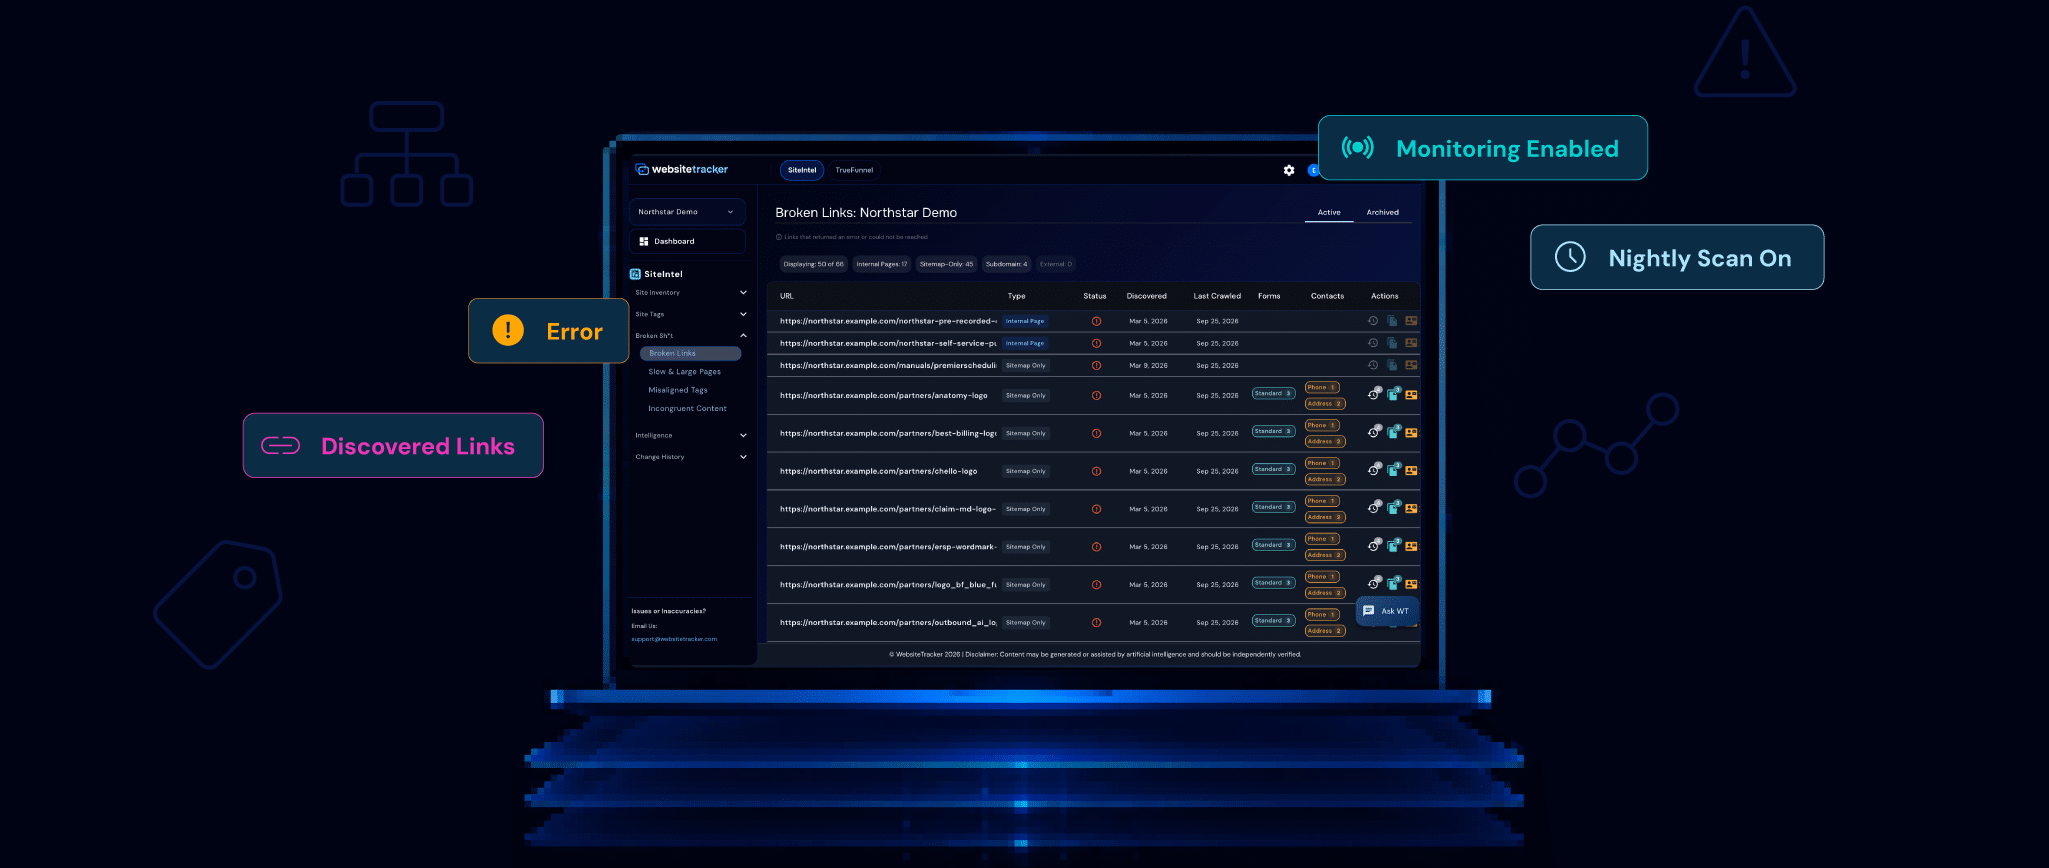Expand the Intelligence section
This screenshot has width=2049, height=868.
690,435
